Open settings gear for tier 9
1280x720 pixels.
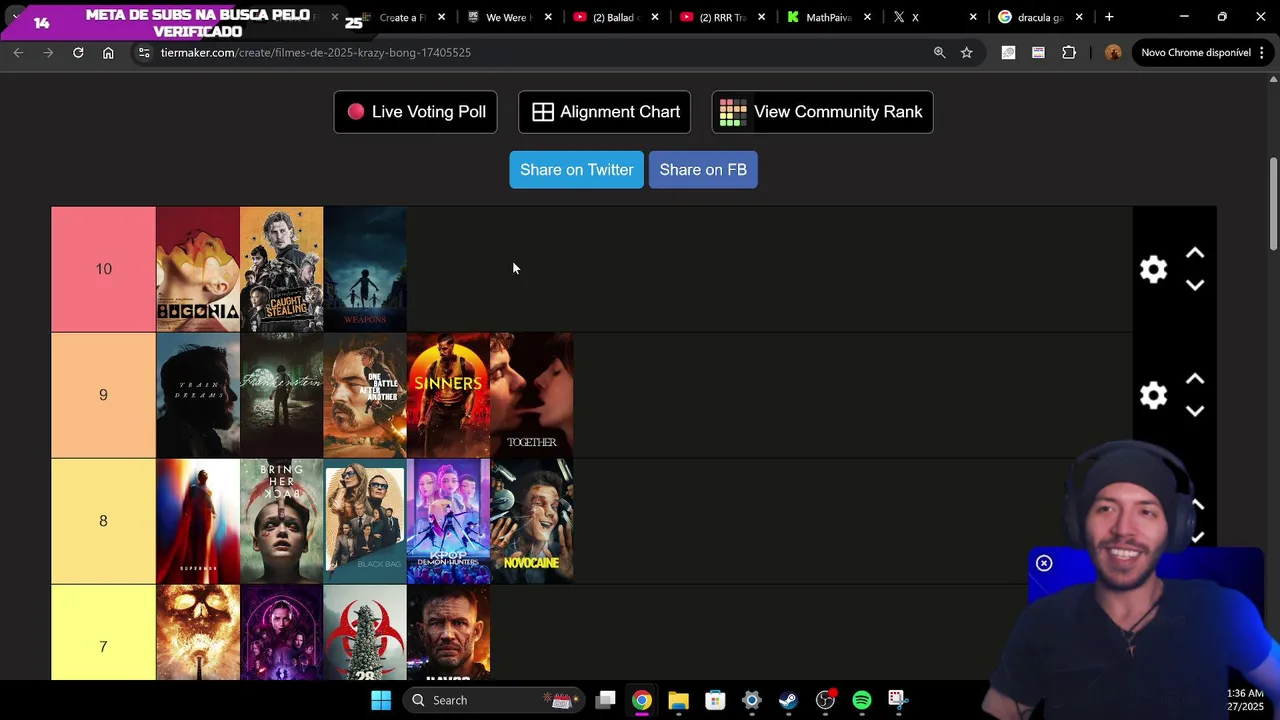[x=1153, y=395]
